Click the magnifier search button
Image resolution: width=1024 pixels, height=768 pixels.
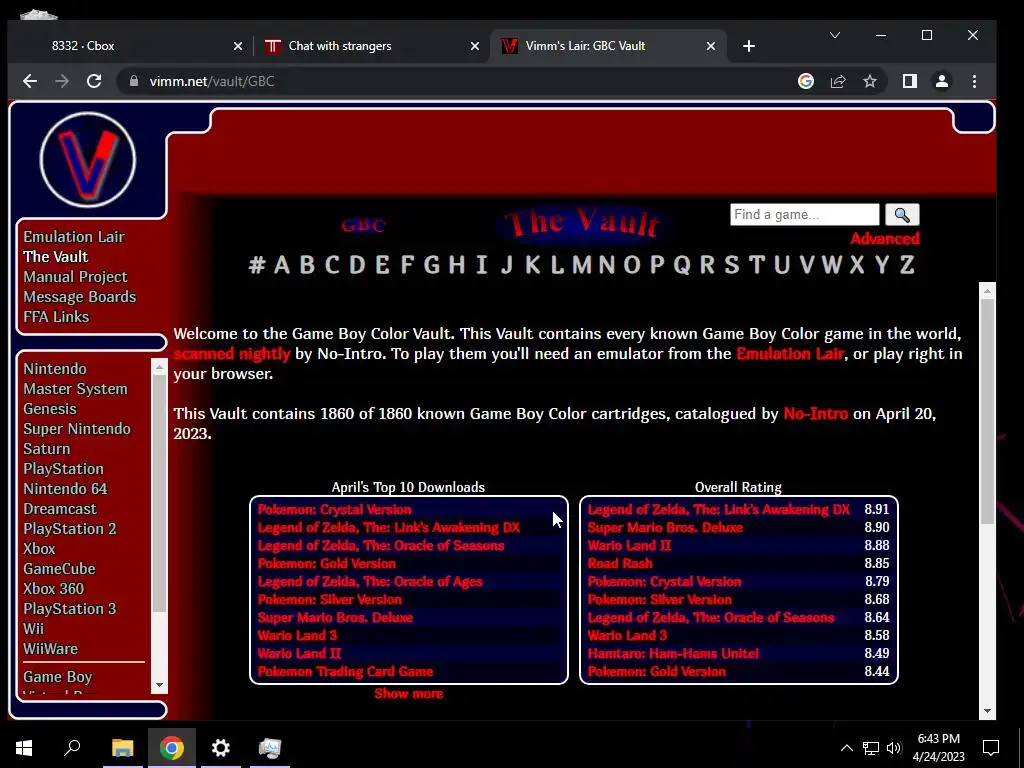click(x=902, y=214)
